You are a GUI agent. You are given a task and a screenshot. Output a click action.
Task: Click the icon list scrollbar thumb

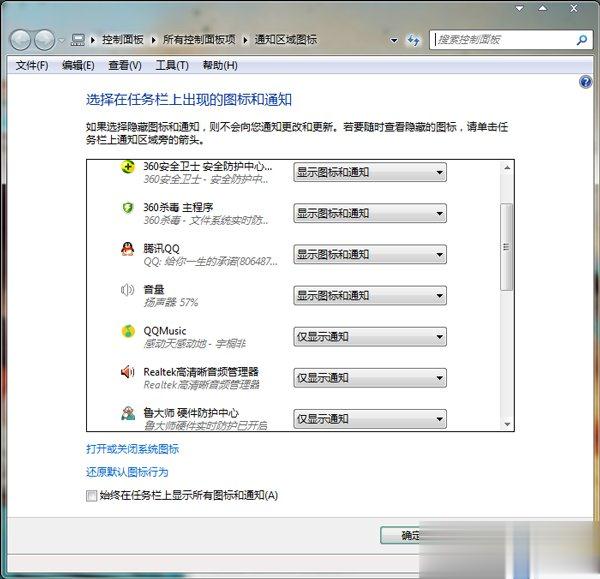click(507, 247)
